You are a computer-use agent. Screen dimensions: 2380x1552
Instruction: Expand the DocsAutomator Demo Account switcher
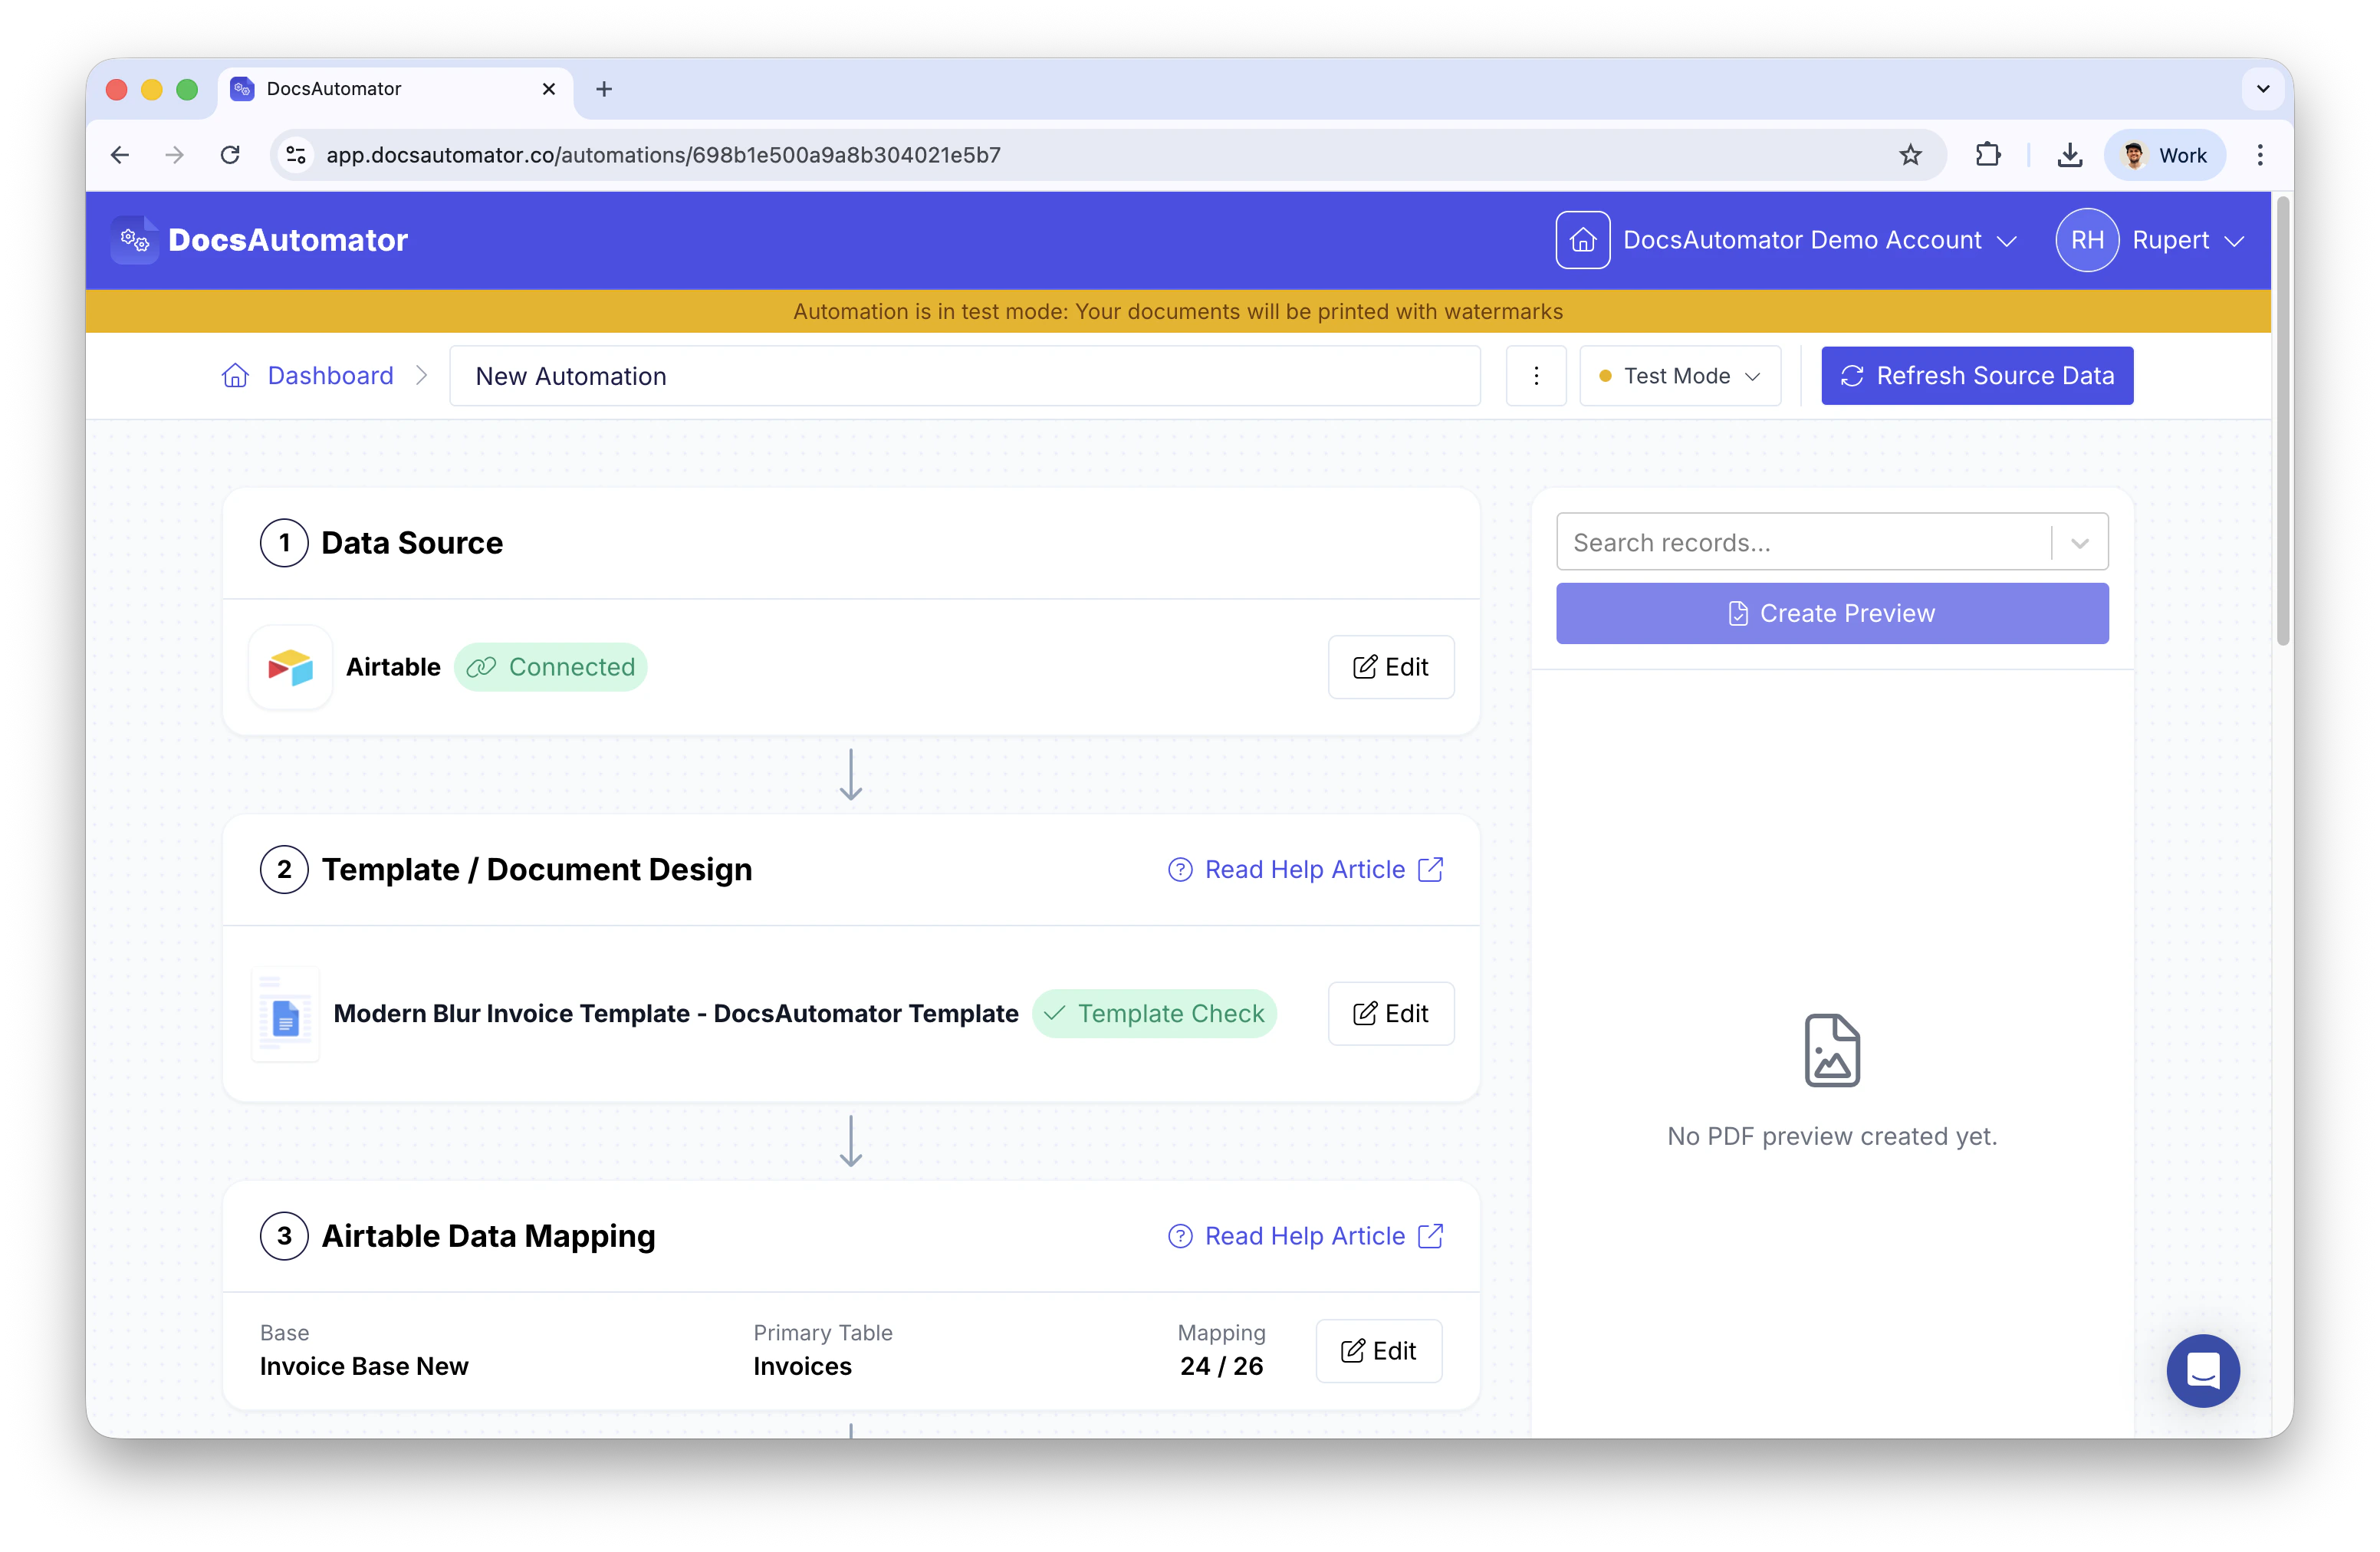pyautogui.click(x=1820, y=240)
